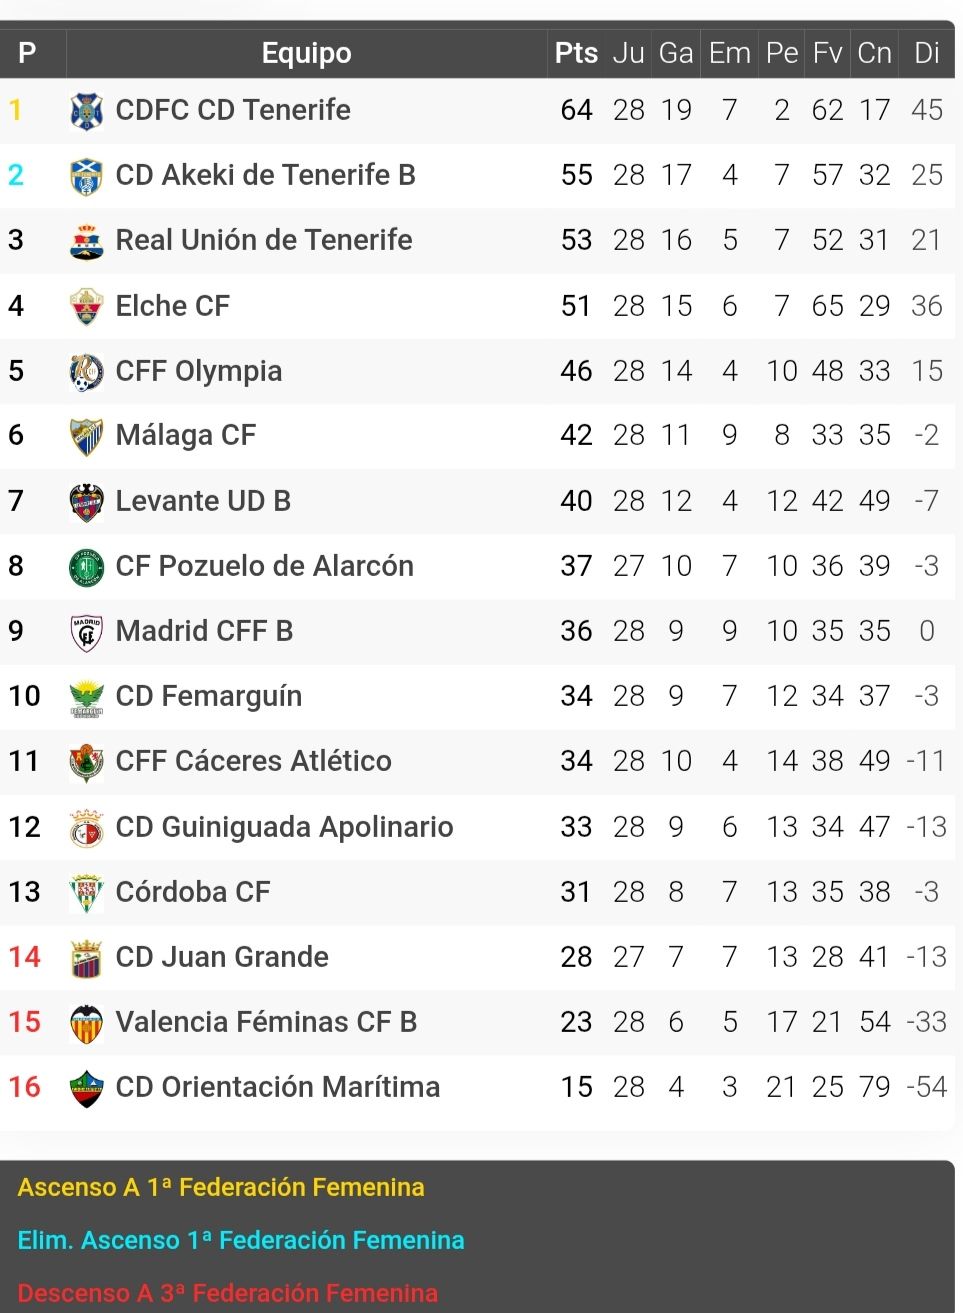Click the yellow Ascenso legend entry
Screen dimensions: 963x1313
click(x=221, y=1187)
